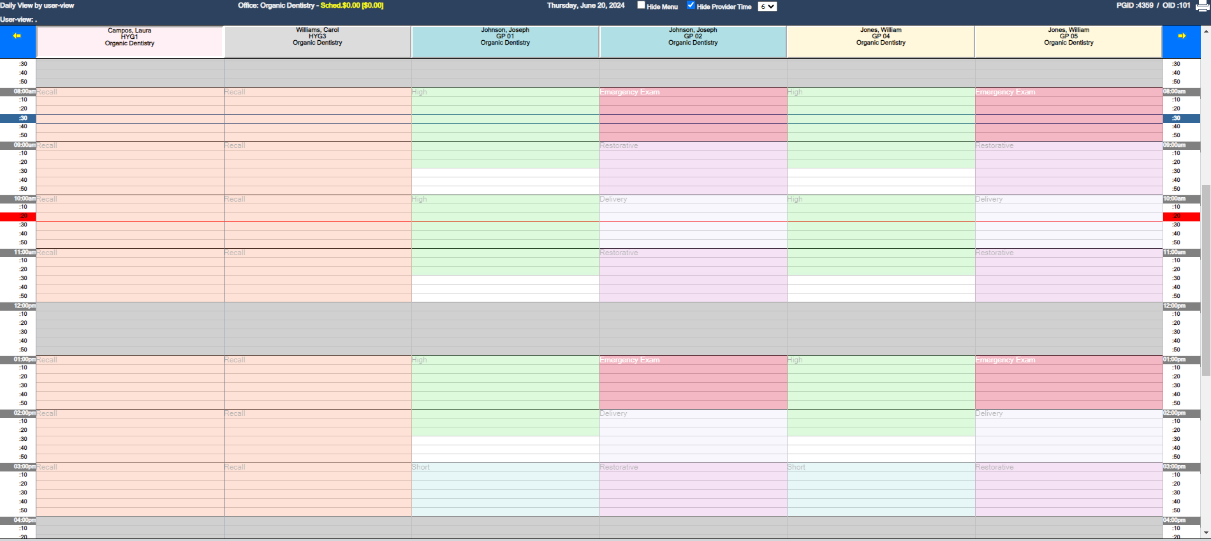Open the time increment dropdown showing 6
The height and width of the screenshot is (541, 1211).
pos(768,6)
